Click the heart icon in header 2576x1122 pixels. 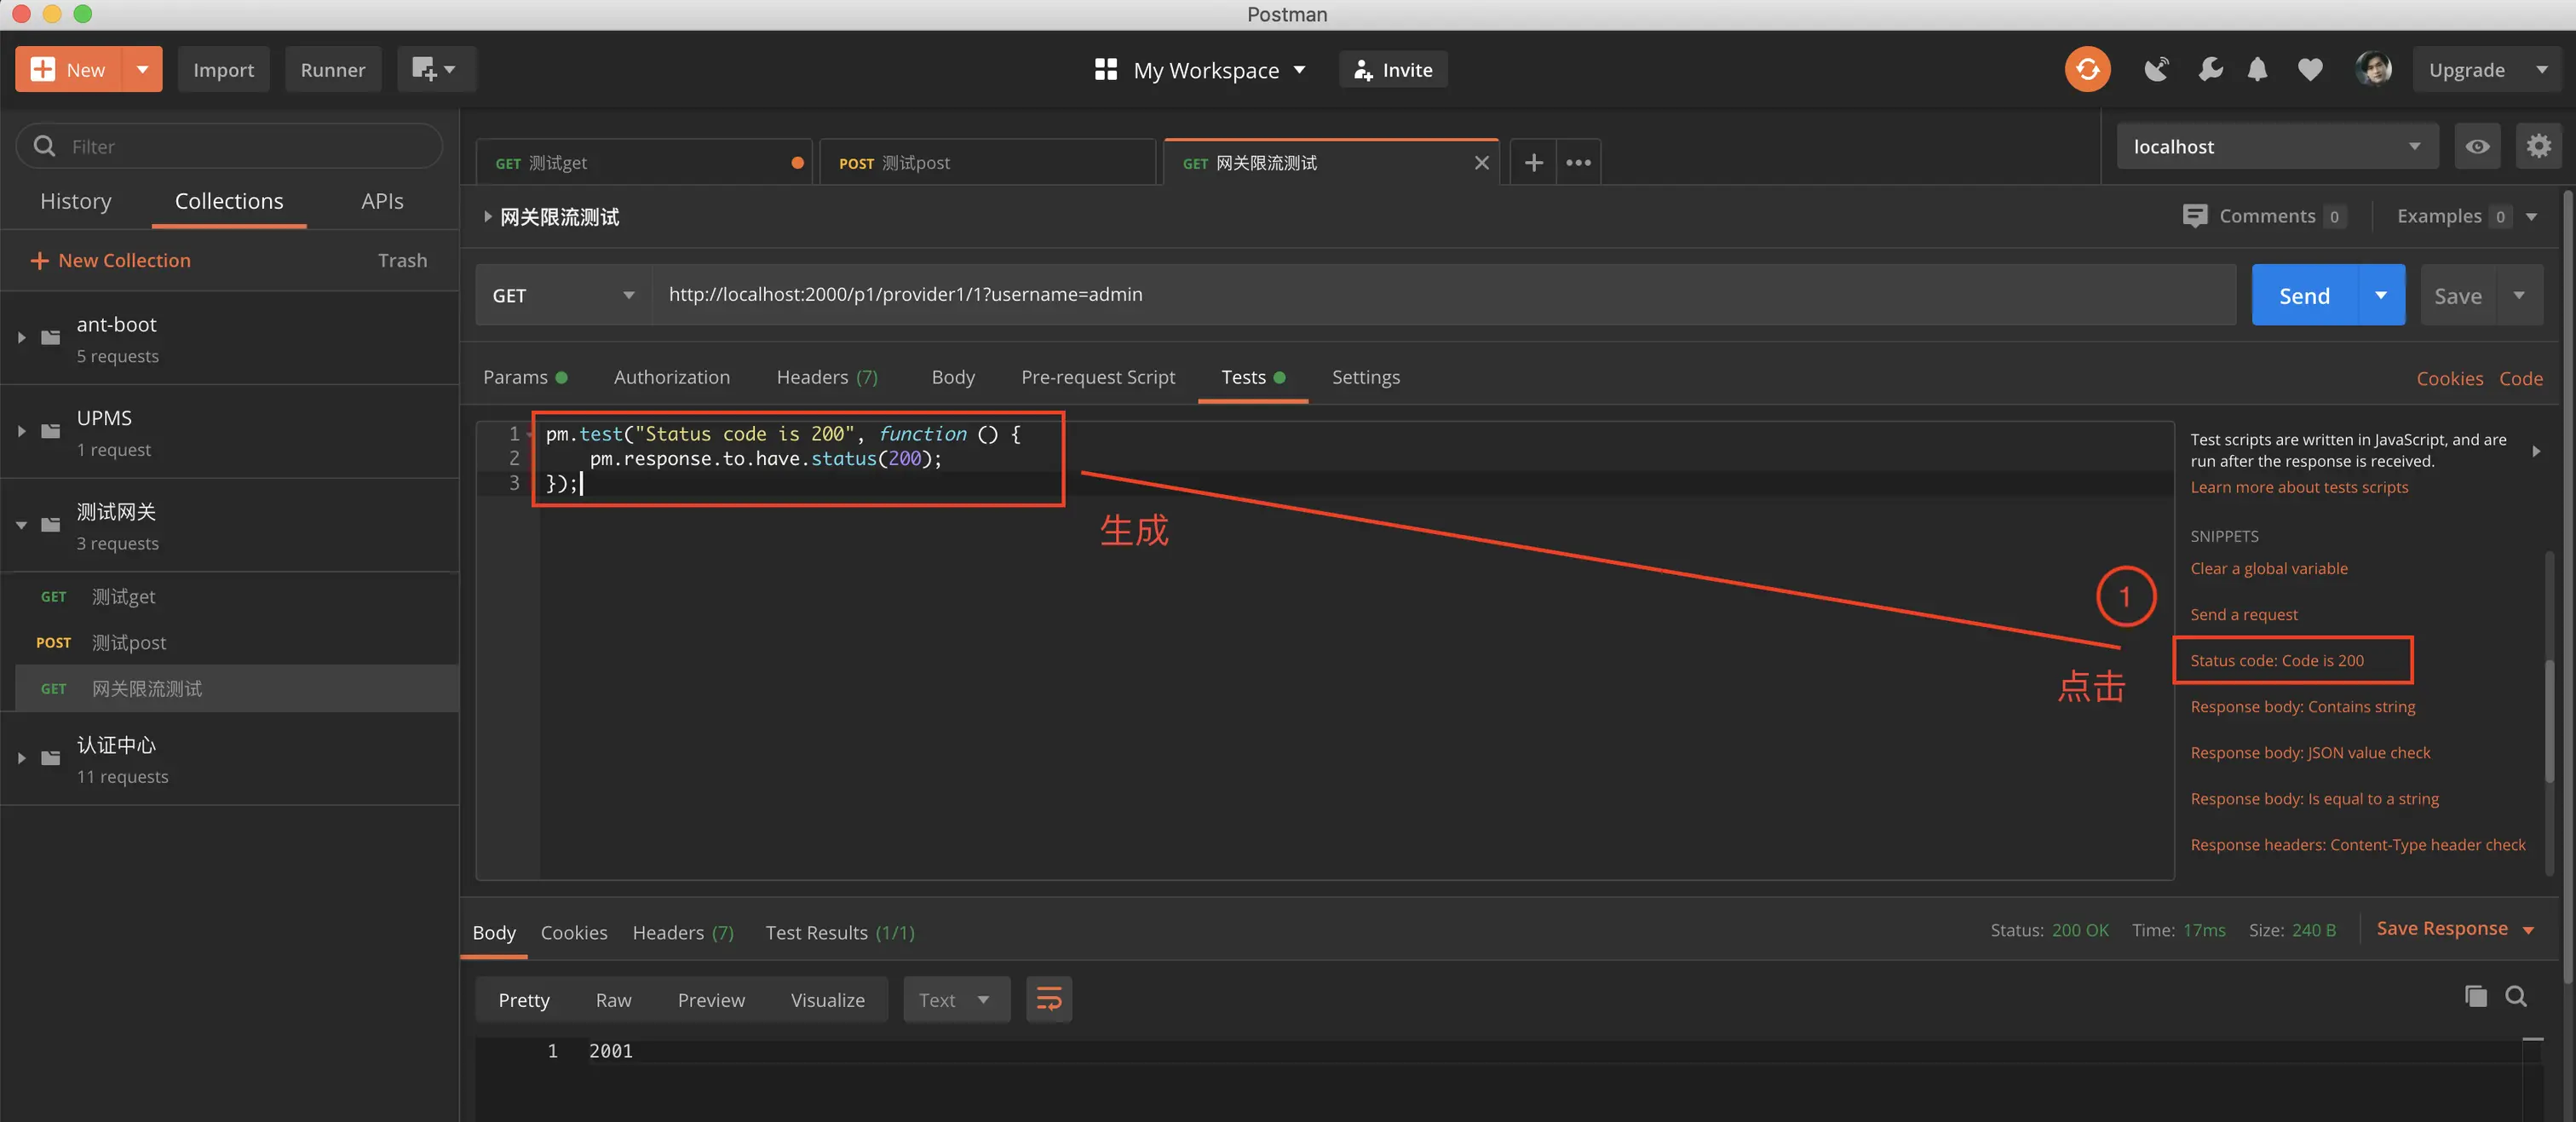pos(2309,70)
